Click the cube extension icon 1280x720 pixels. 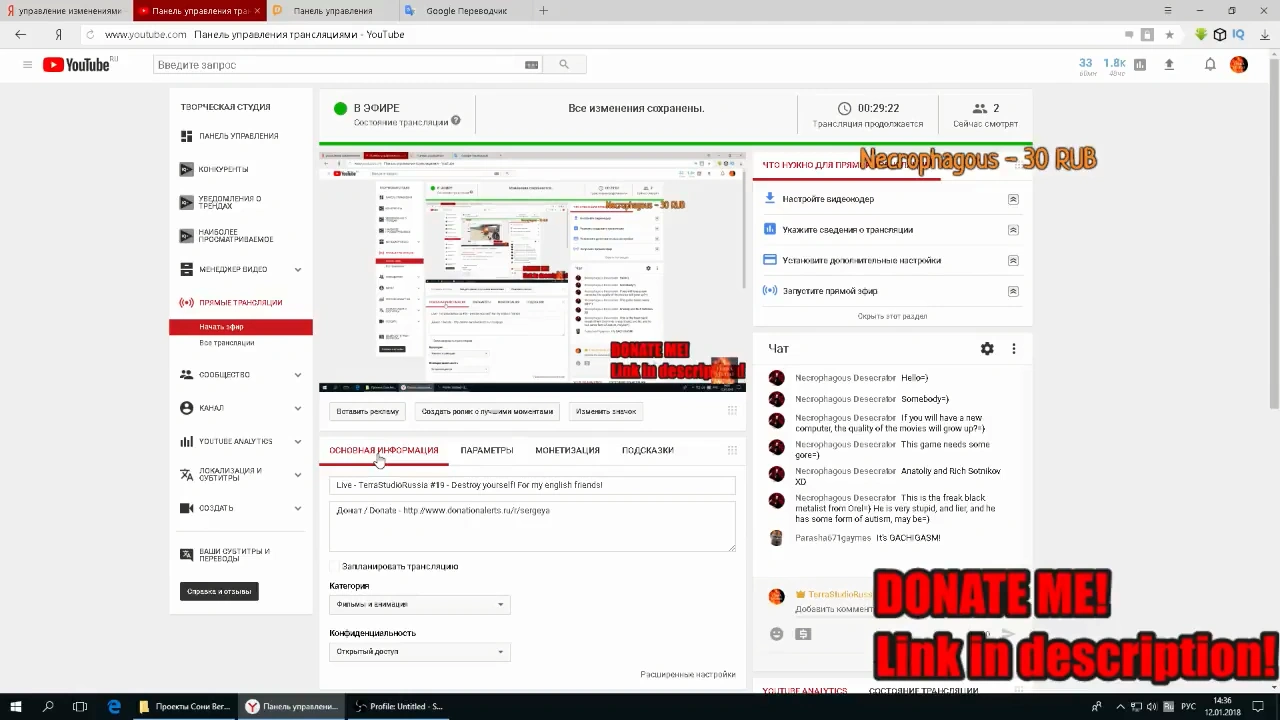point(1220,35)
